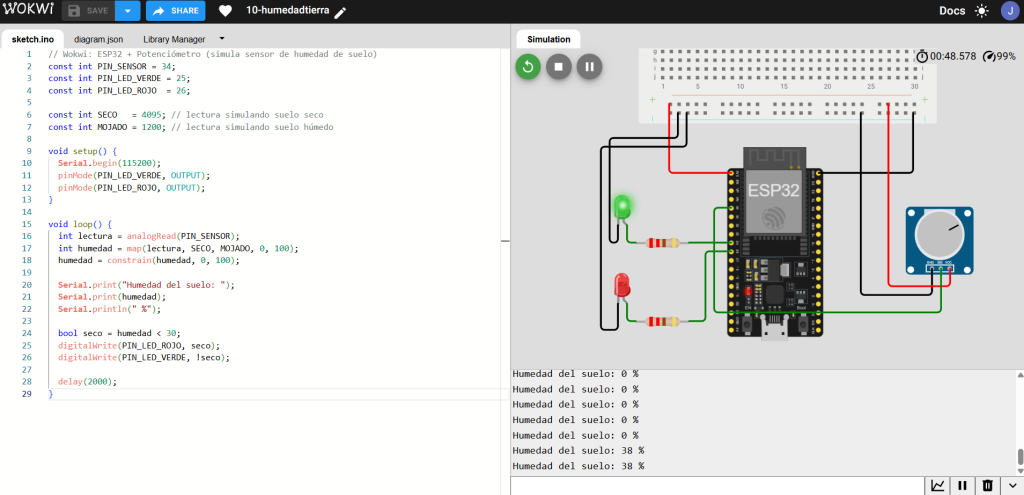This screenshot has width=1024, height=495.
Task: Open the Save options dropdown arrow
Action: pos(127,11)
